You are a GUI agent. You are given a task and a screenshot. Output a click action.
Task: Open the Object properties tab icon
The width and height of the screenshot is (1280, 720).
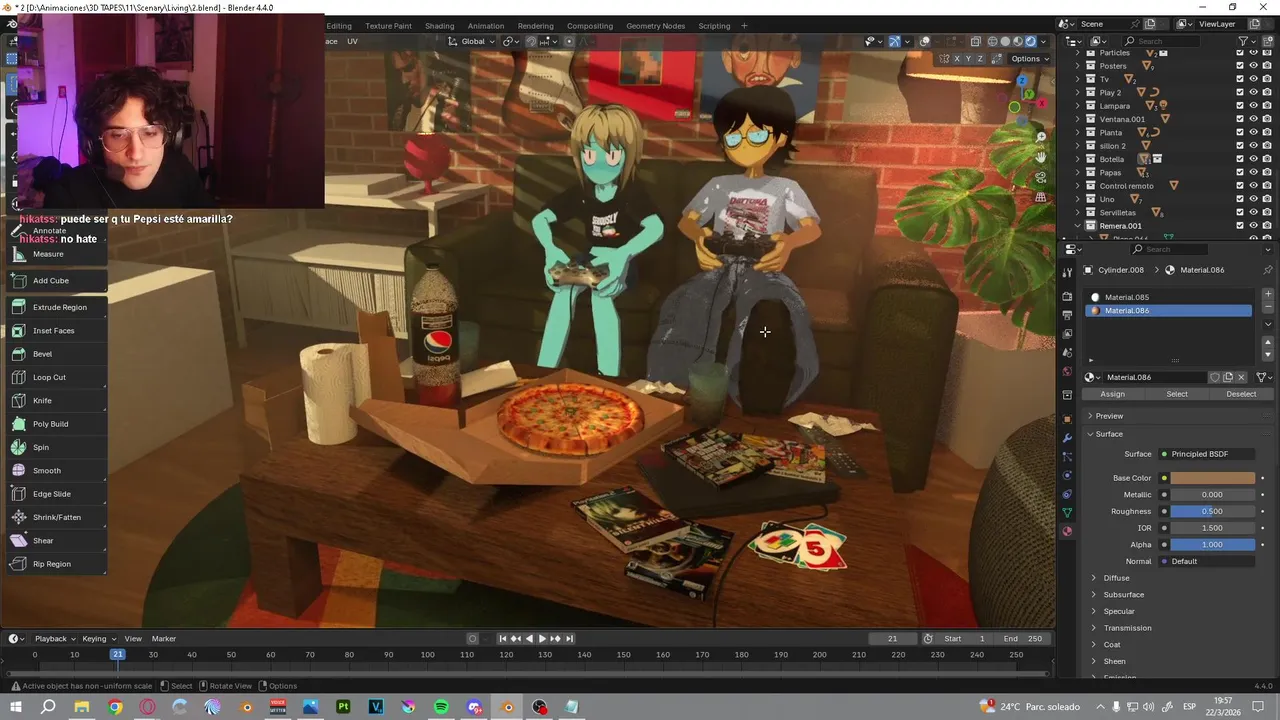(1067, 419)
